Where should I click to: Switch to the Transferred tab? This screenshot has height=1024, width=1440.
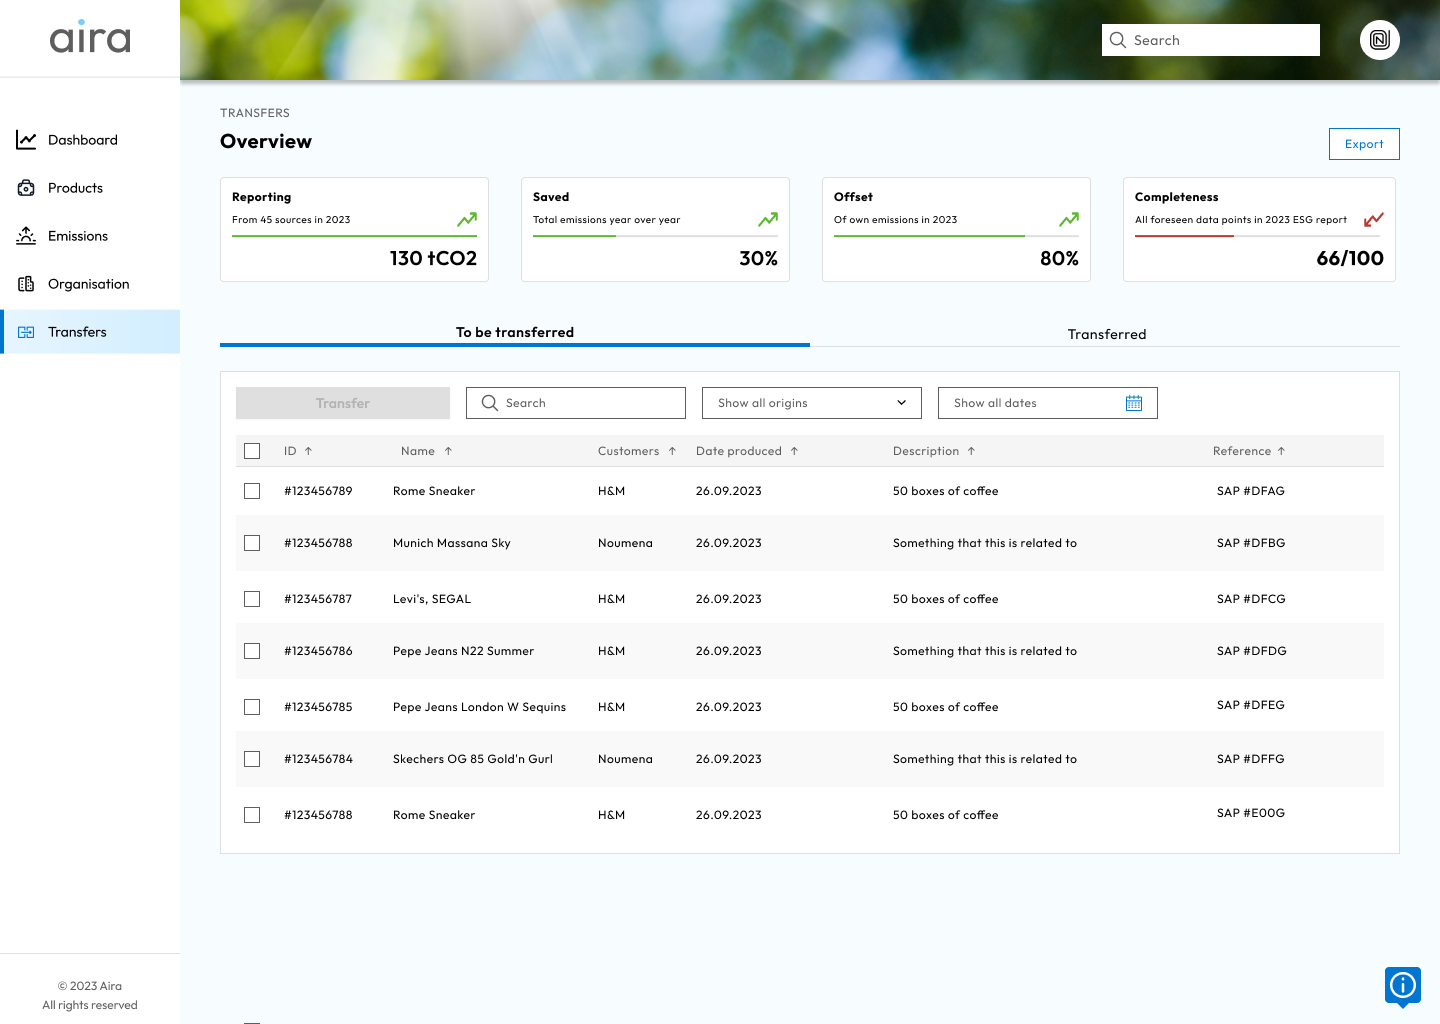(x=1106, y=334)
